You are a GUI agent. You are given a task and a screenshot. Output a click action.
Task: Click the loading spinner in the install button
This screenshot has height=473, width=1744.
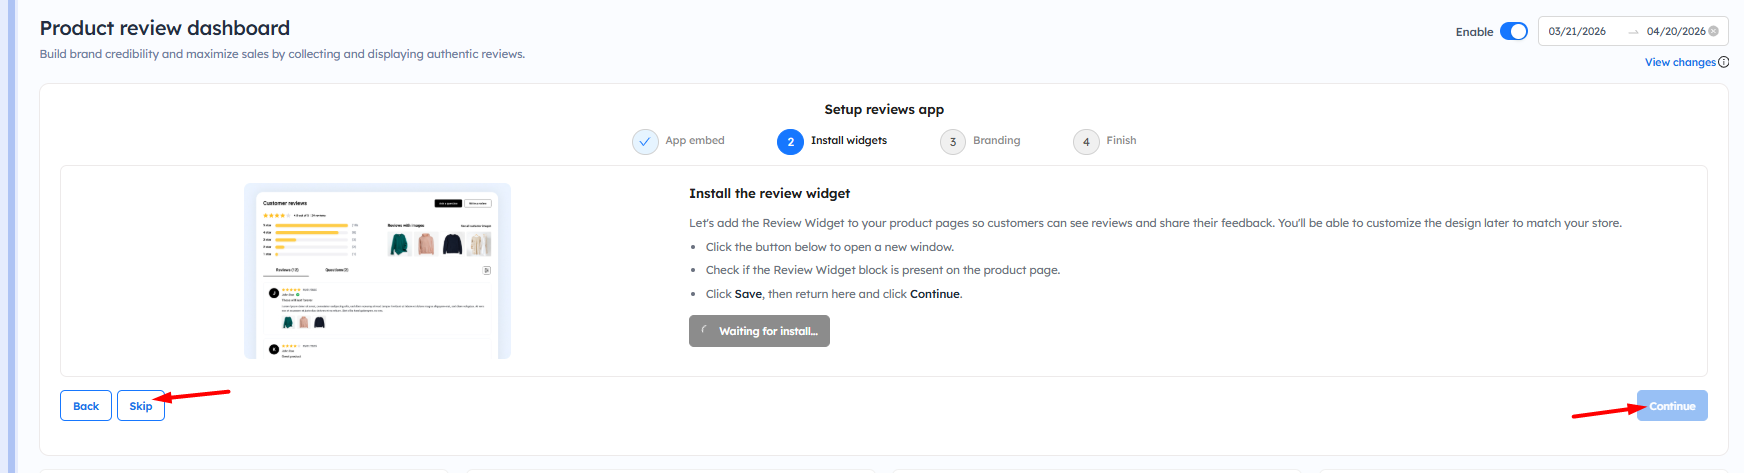click(x=705, y=331)
